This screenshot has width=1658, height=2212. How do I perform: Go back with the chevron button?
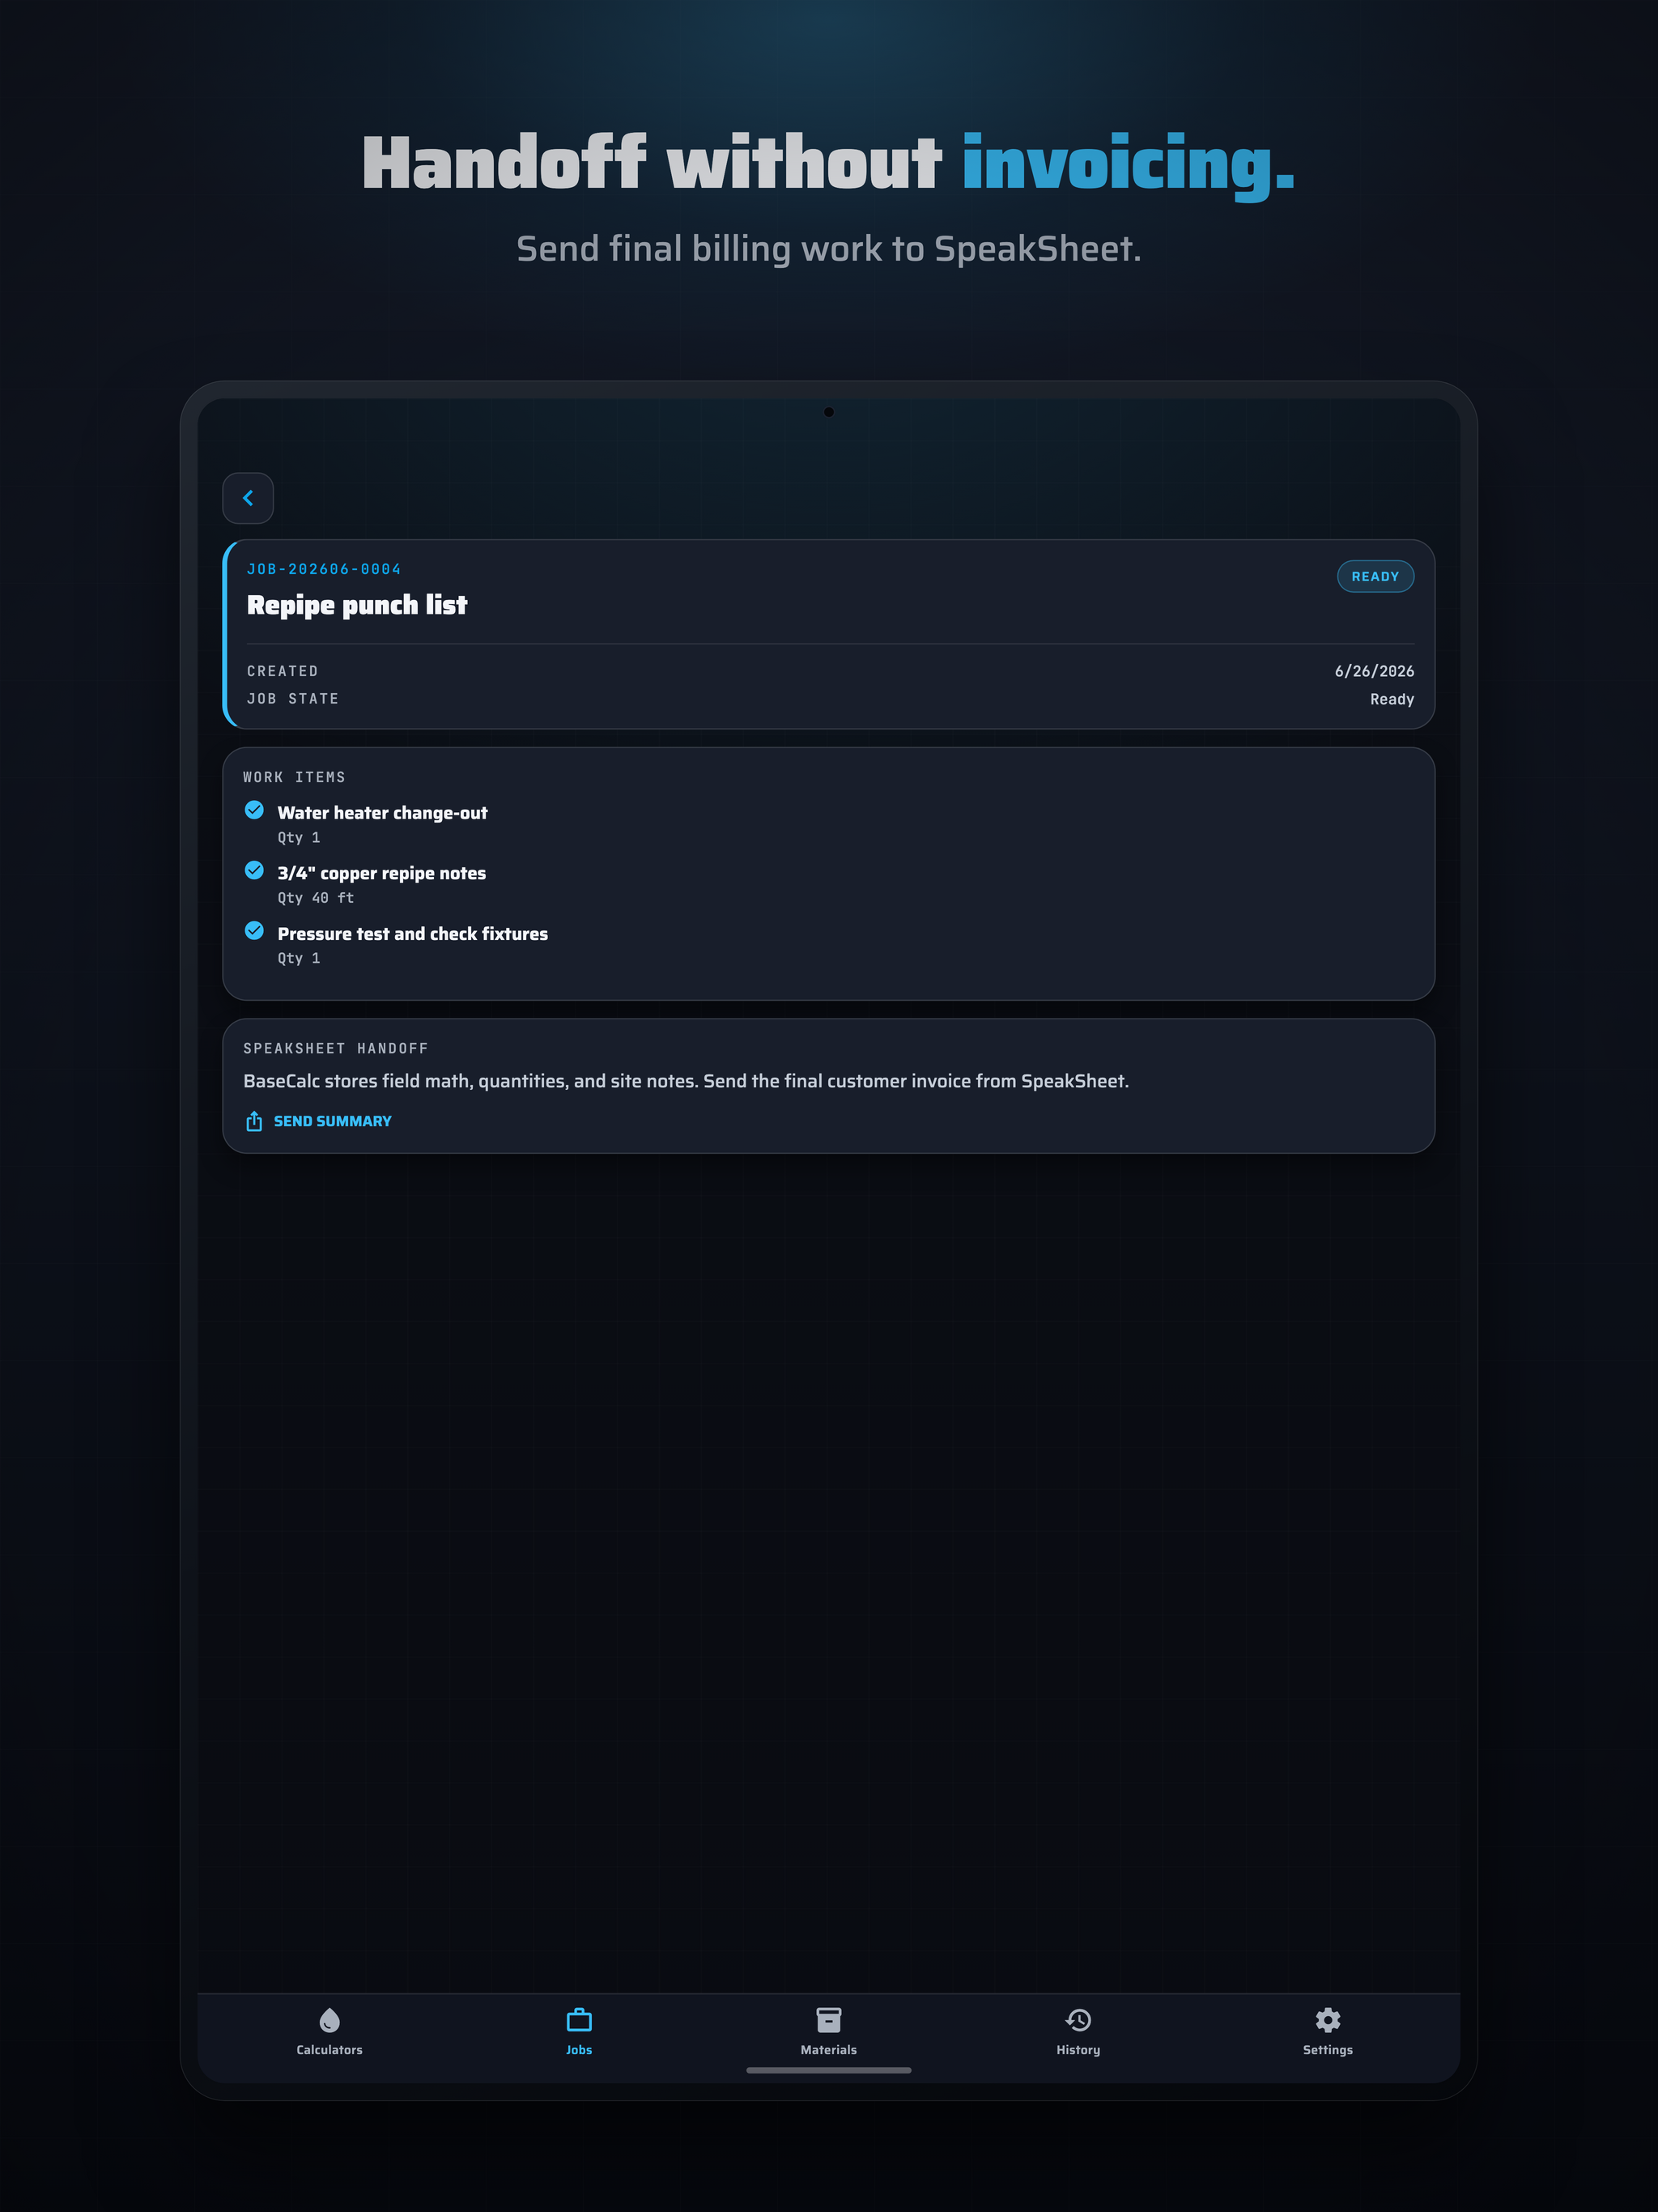tap(248, 498)
